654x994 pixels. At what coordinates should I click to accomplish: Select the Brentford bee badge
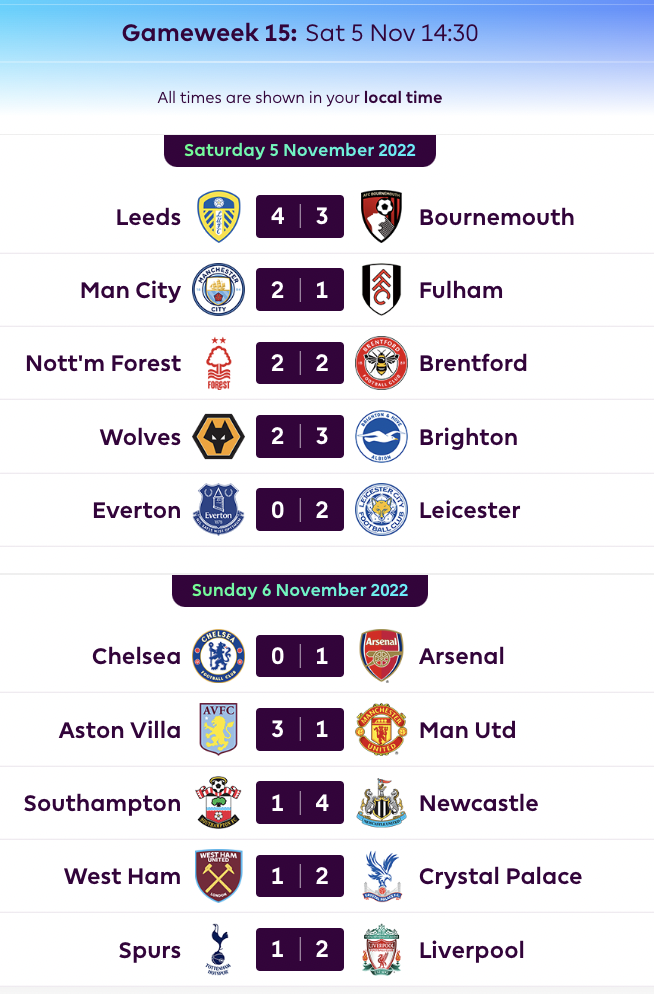pos(381,363)
